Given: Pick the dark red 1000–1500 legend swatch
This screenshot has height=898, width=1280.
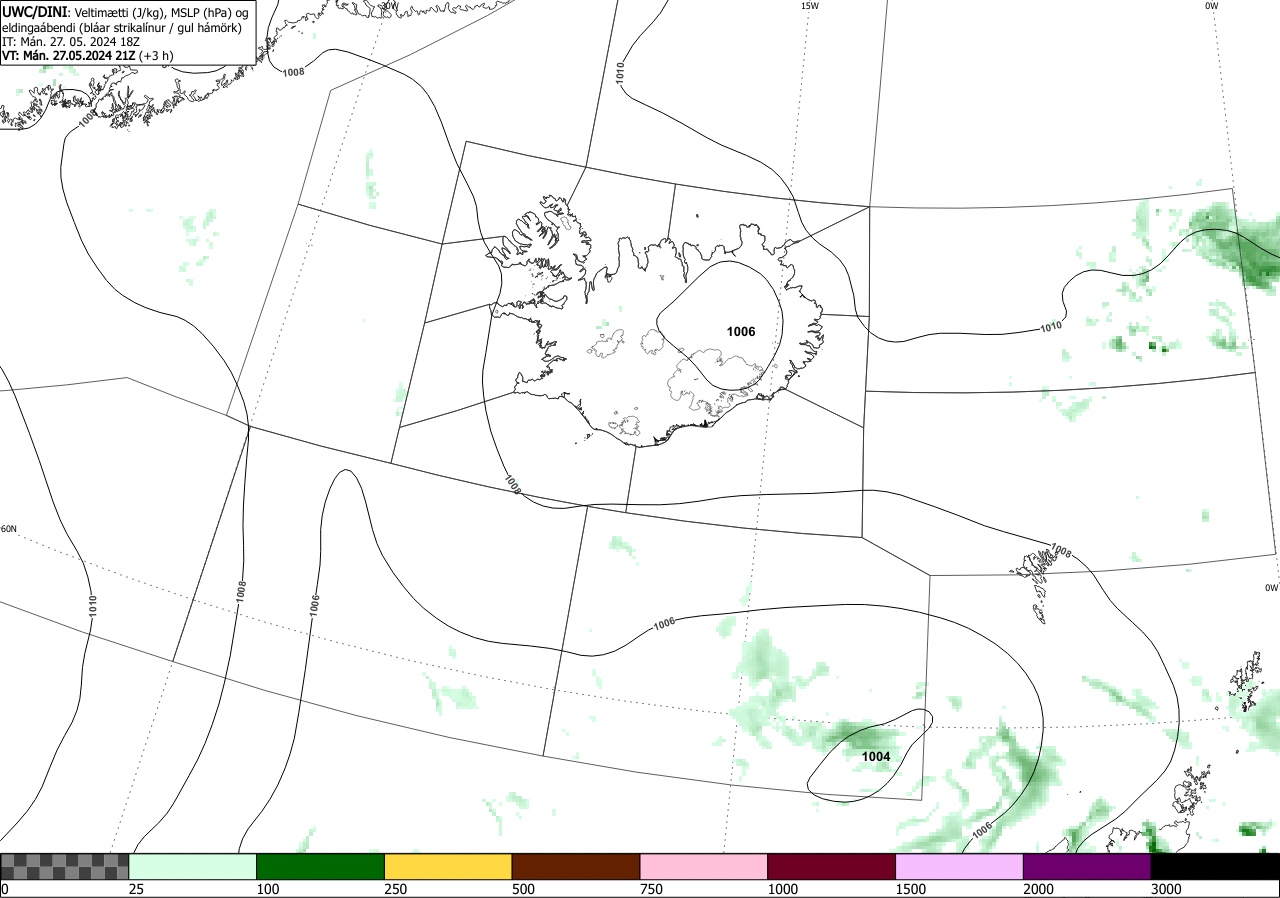Looking at the screenshot, I should point(832,866).
